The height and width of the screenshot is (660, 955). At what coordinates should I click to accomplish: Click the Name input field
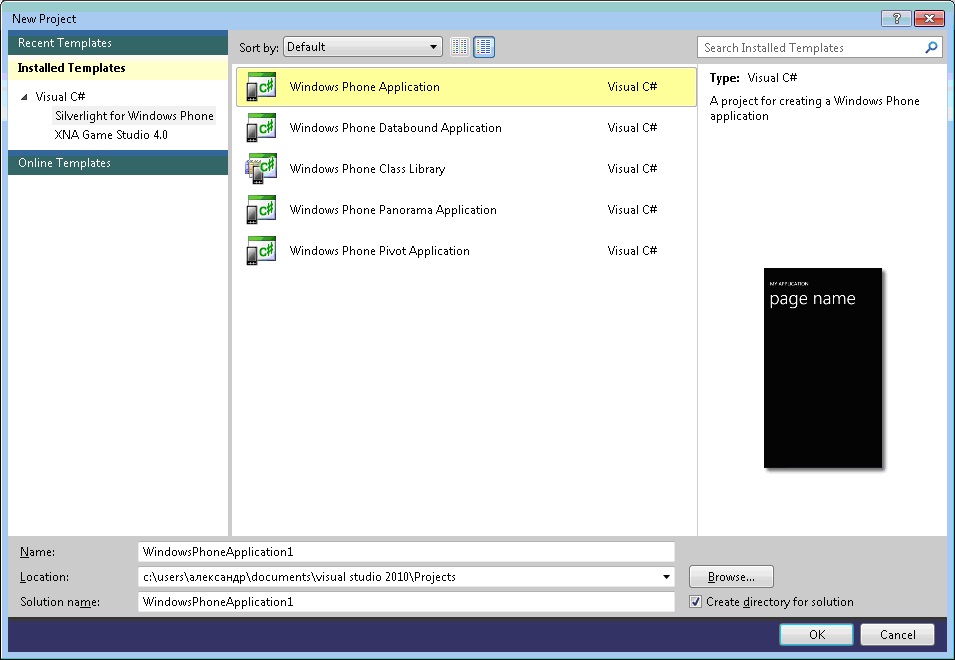[406, 552]
